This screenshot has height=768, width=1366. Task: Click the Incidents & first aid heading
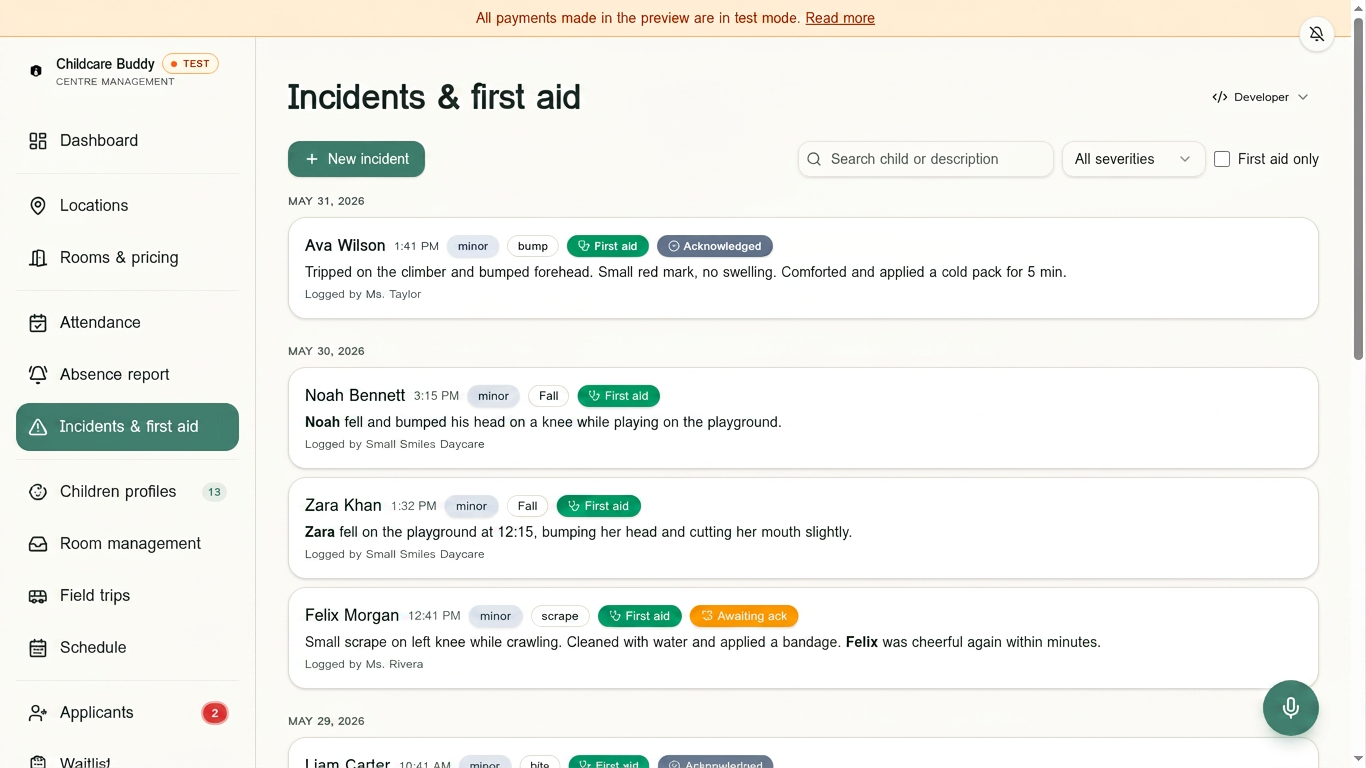[x=434, y=97]
